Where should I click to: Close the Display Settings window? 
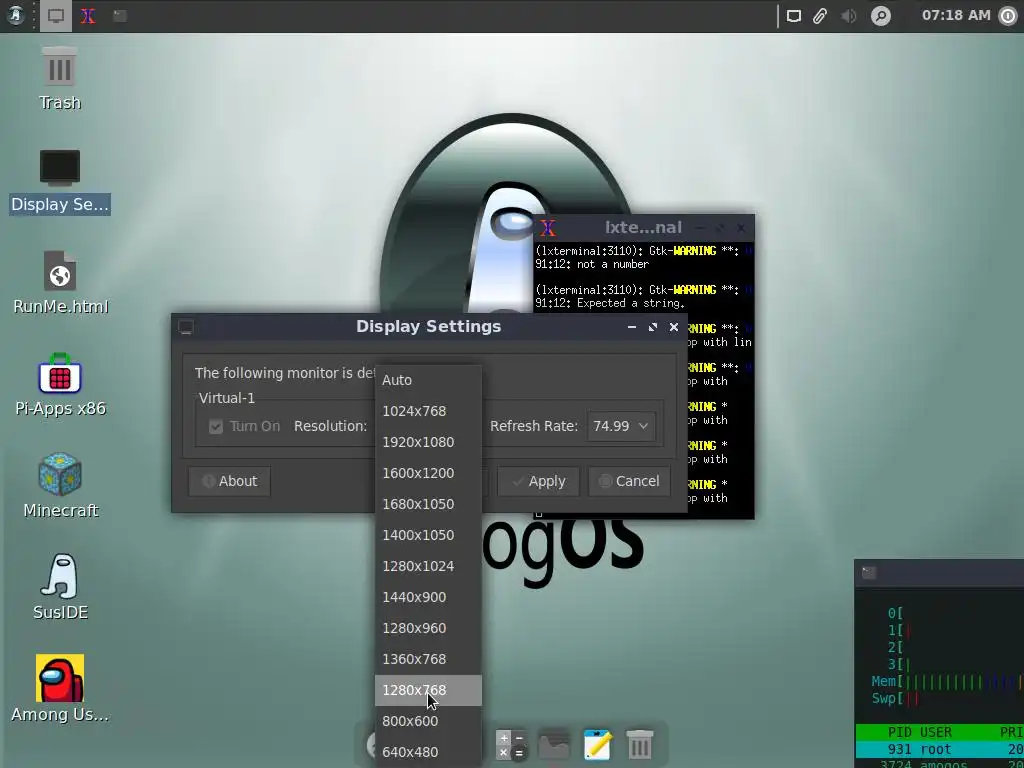(674, 327)
